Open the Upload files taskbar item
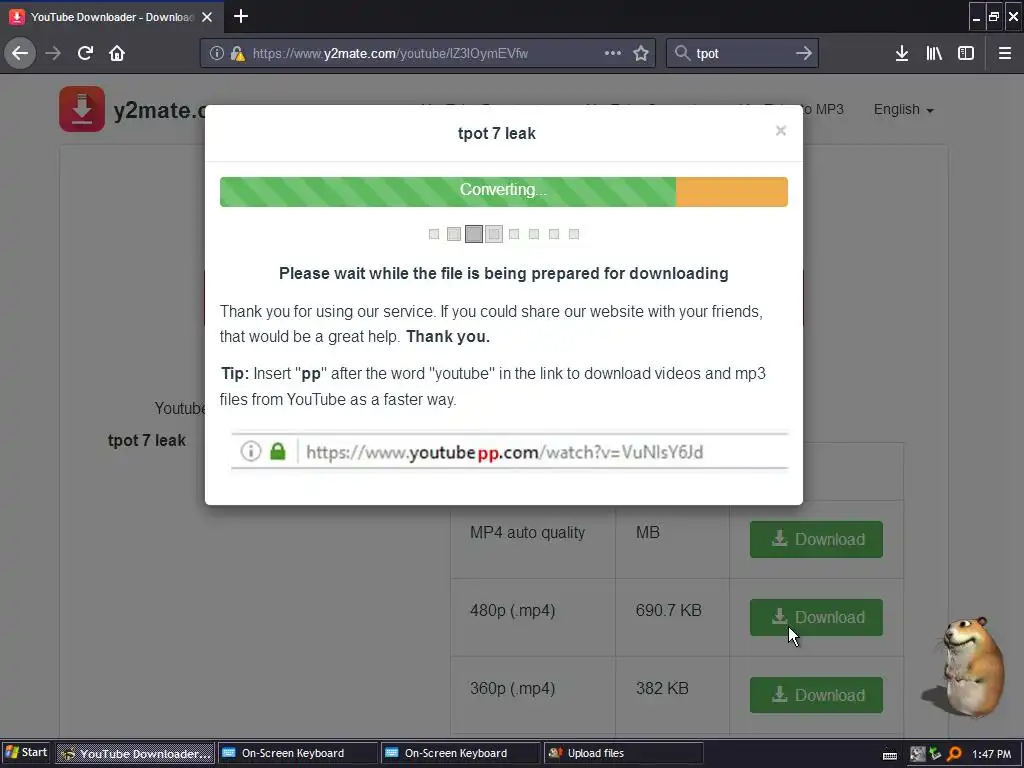Image resolution: width=1024 pixels, height=768 pixels. [624, 753]
